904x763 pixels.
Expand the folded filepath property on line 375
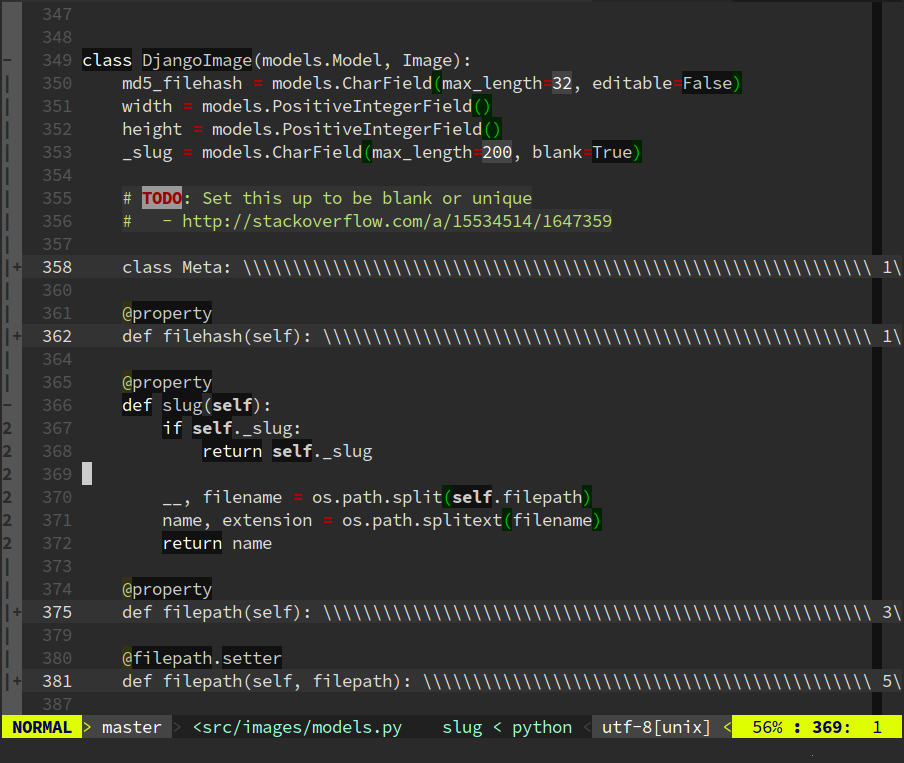16,612
